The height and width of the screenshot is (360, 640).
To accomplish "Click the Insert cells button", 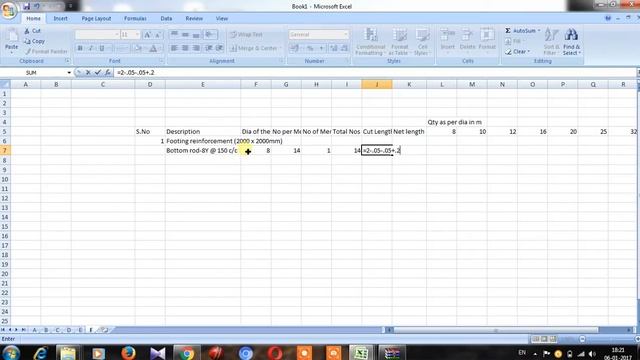I will coord(447,40).
